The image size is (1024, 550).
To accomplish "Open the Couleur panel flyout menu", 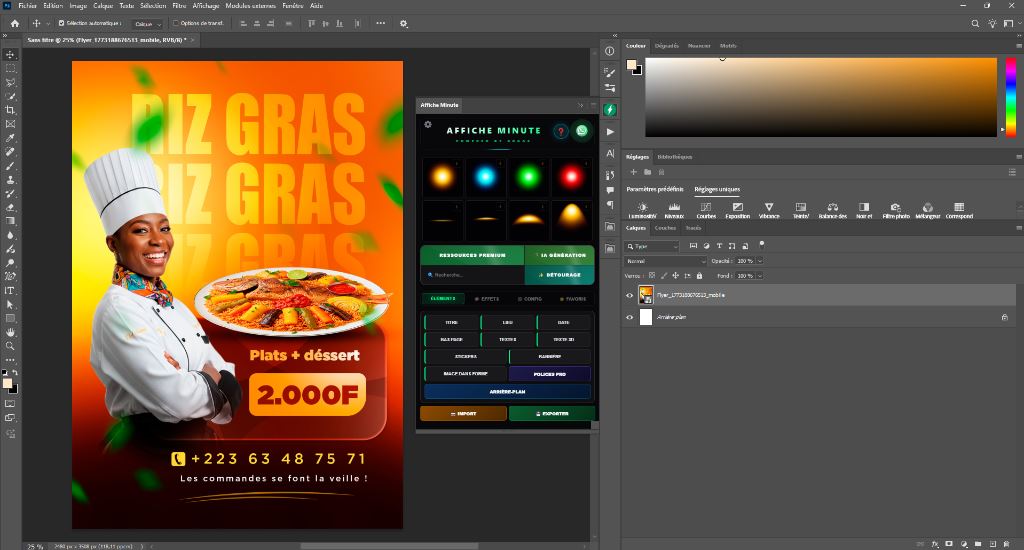I will [1018, 46].
